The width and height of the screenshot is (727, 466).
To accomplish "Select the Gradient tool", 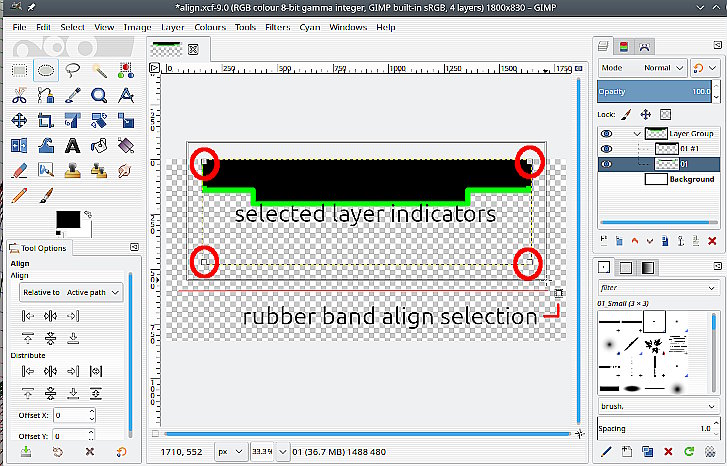I will (126, 146).
